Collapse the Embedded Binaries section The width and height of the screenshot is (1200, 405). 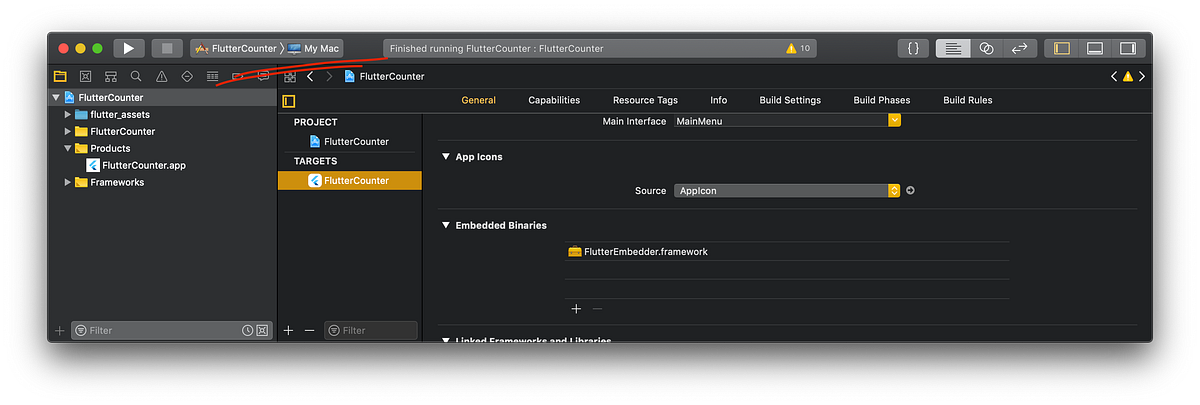(x=446, y=225)
